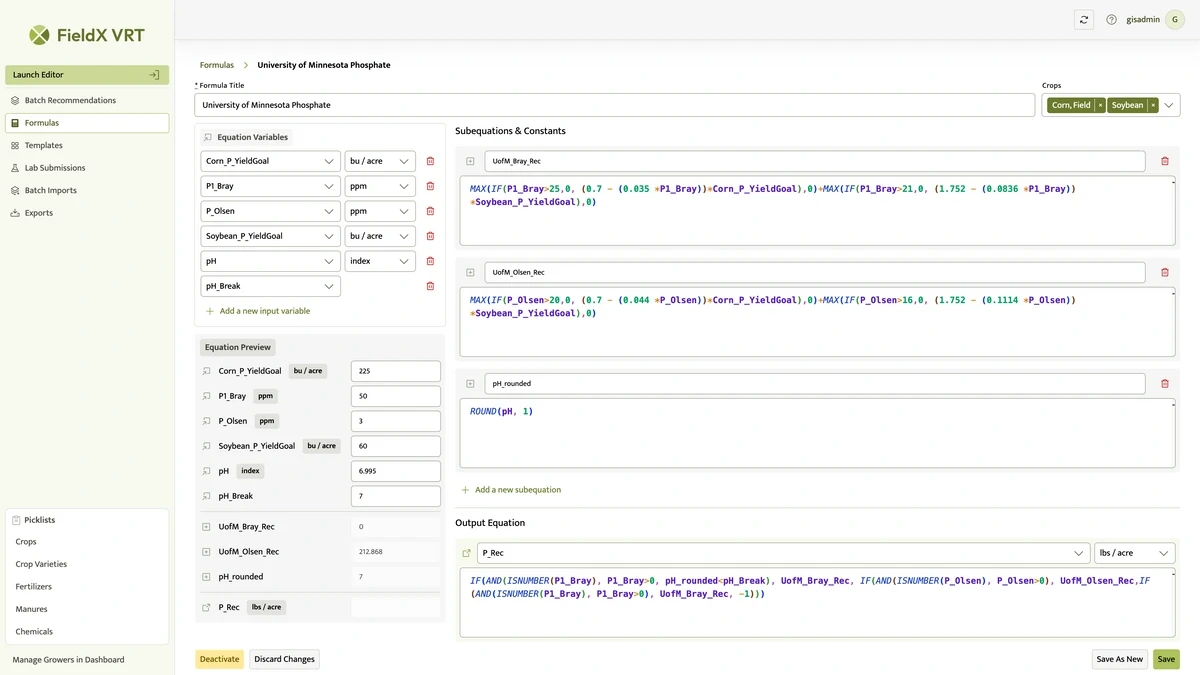
Task: Open Templates in sidebar
Action: pyautogui.click(x=87, y=145)
